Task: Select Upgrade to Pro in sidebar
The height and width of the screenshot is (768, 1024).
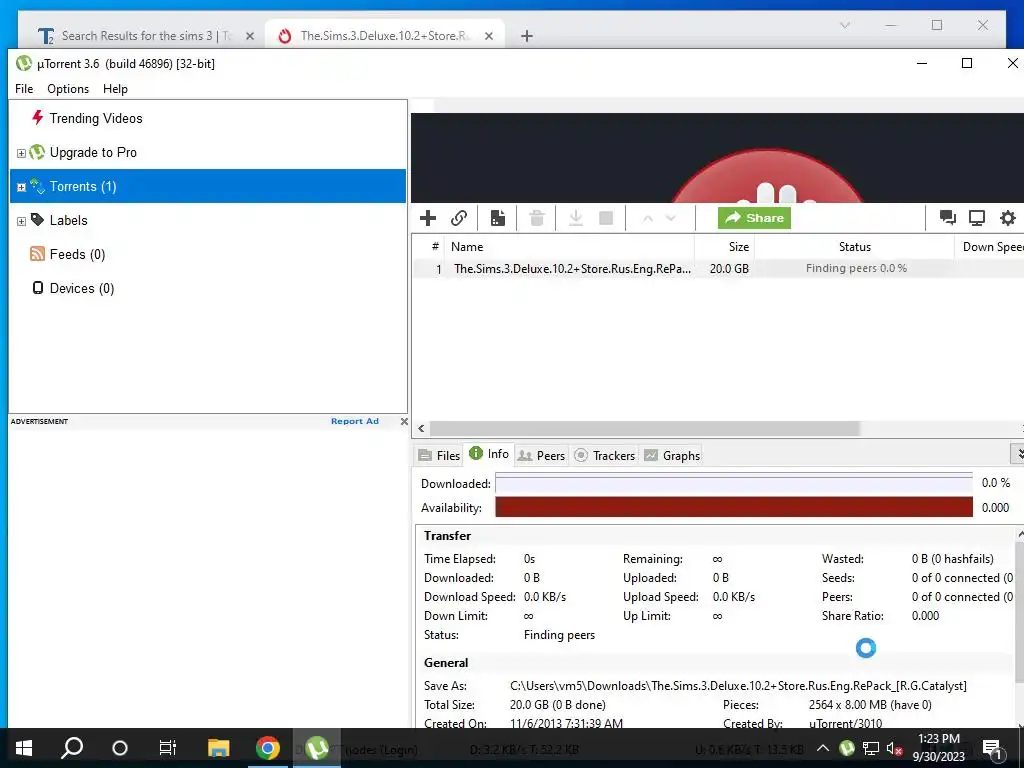Action: [x=93, y=152]
